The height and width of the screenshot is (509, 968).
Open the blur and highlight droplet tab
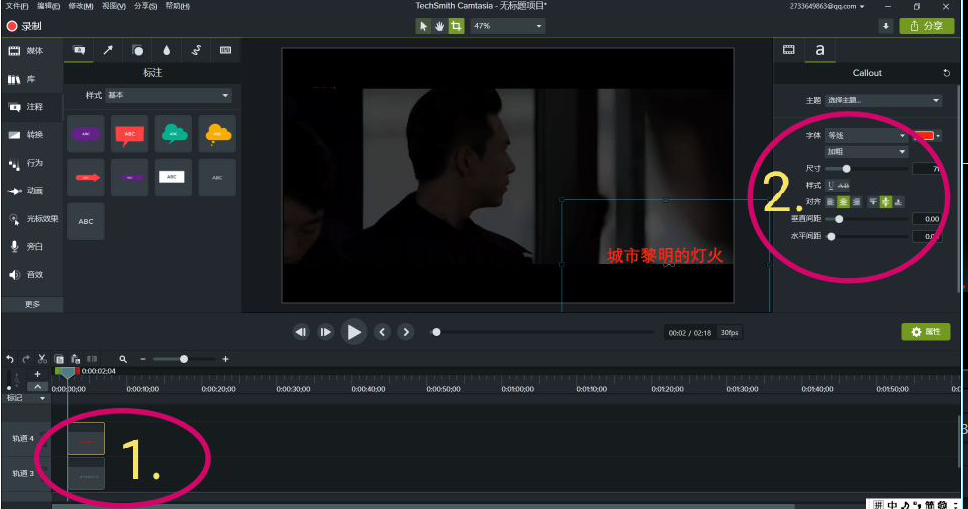click(166, 50)
